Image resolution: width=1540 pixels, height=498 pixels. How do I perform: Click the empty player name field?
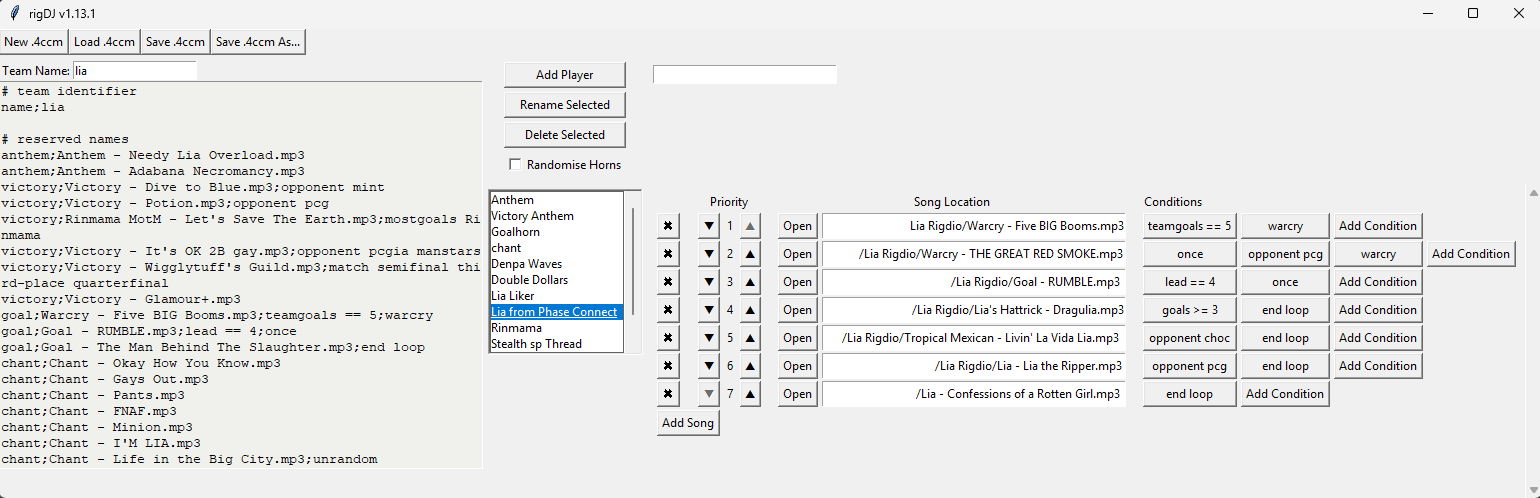click(x=744, y=75)
